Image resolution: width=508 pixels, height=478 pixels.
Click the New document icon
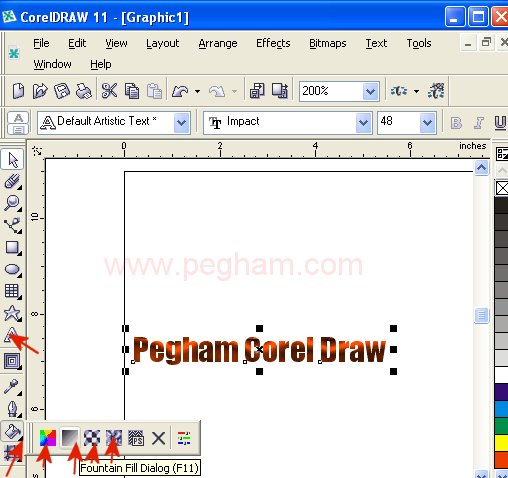click(x=18, y=91)
